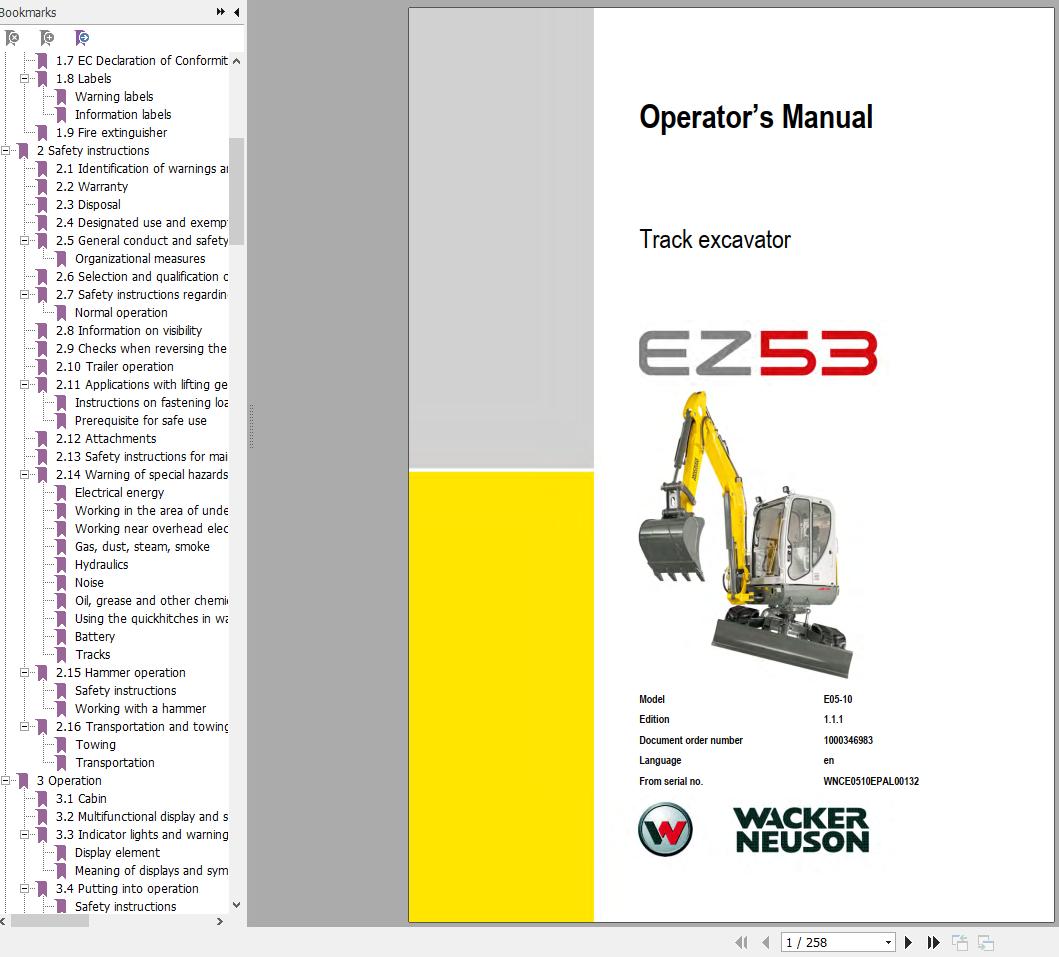Viewport: 1059px width, 957px height.
Task: Go to bookmark 2.2 Warranty
Action: point(92,186)
